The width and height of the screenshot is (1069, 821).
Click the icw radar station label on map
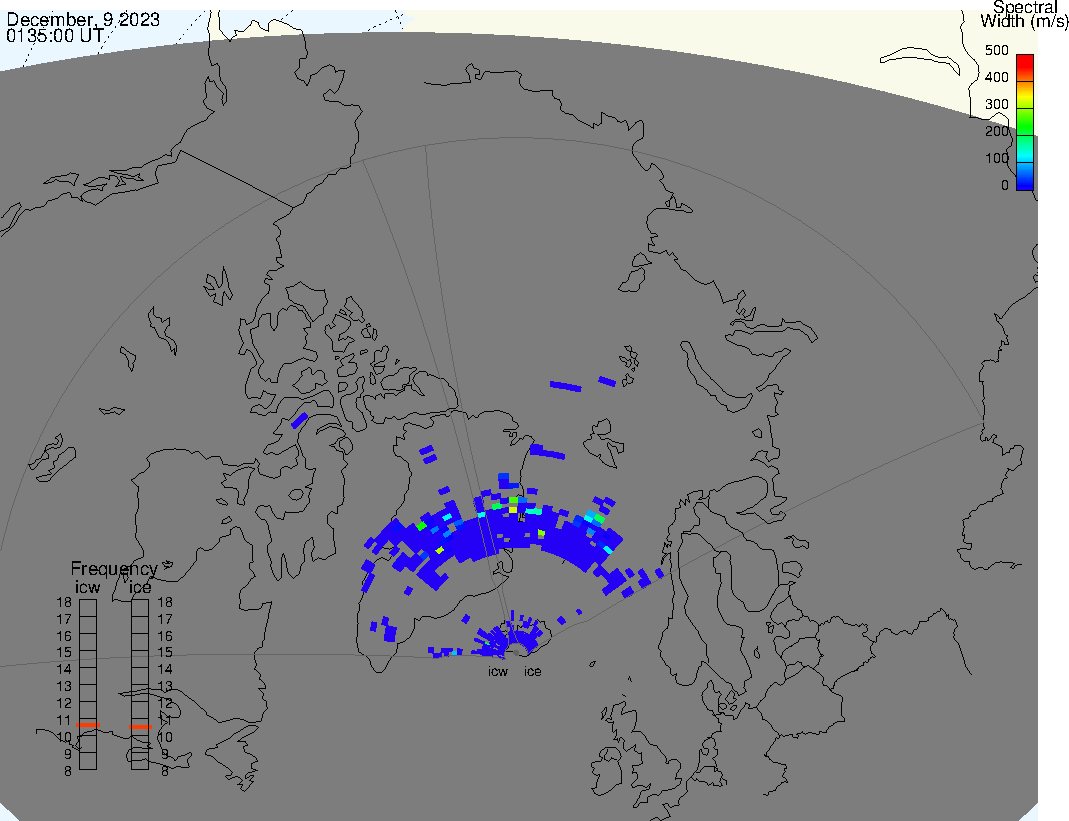498,672
